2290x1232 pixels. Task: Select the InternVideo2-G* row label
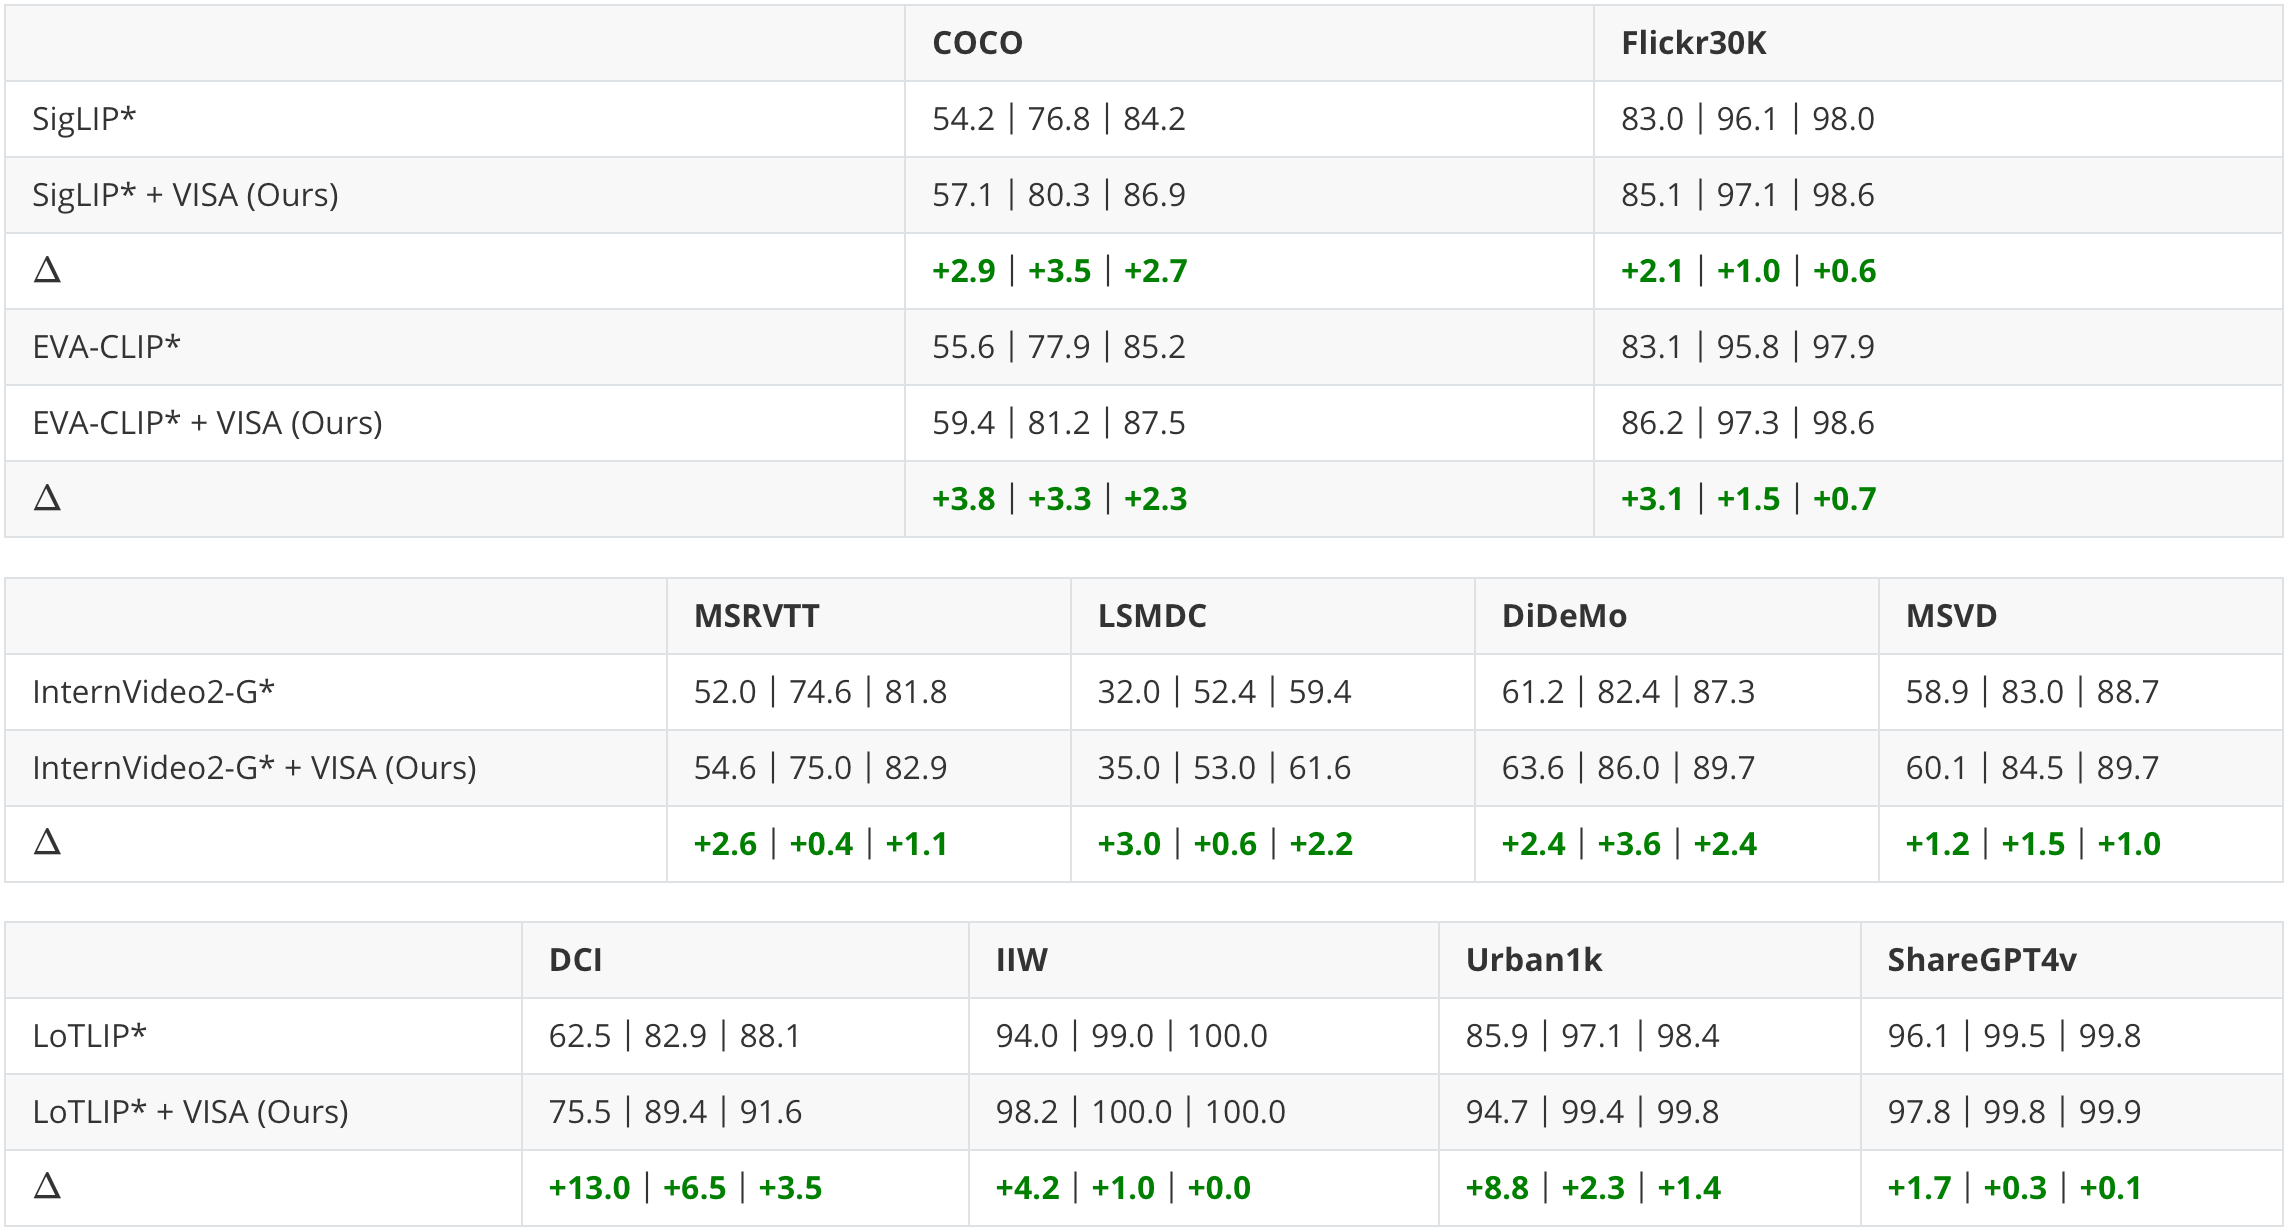[x=153, y=692]
